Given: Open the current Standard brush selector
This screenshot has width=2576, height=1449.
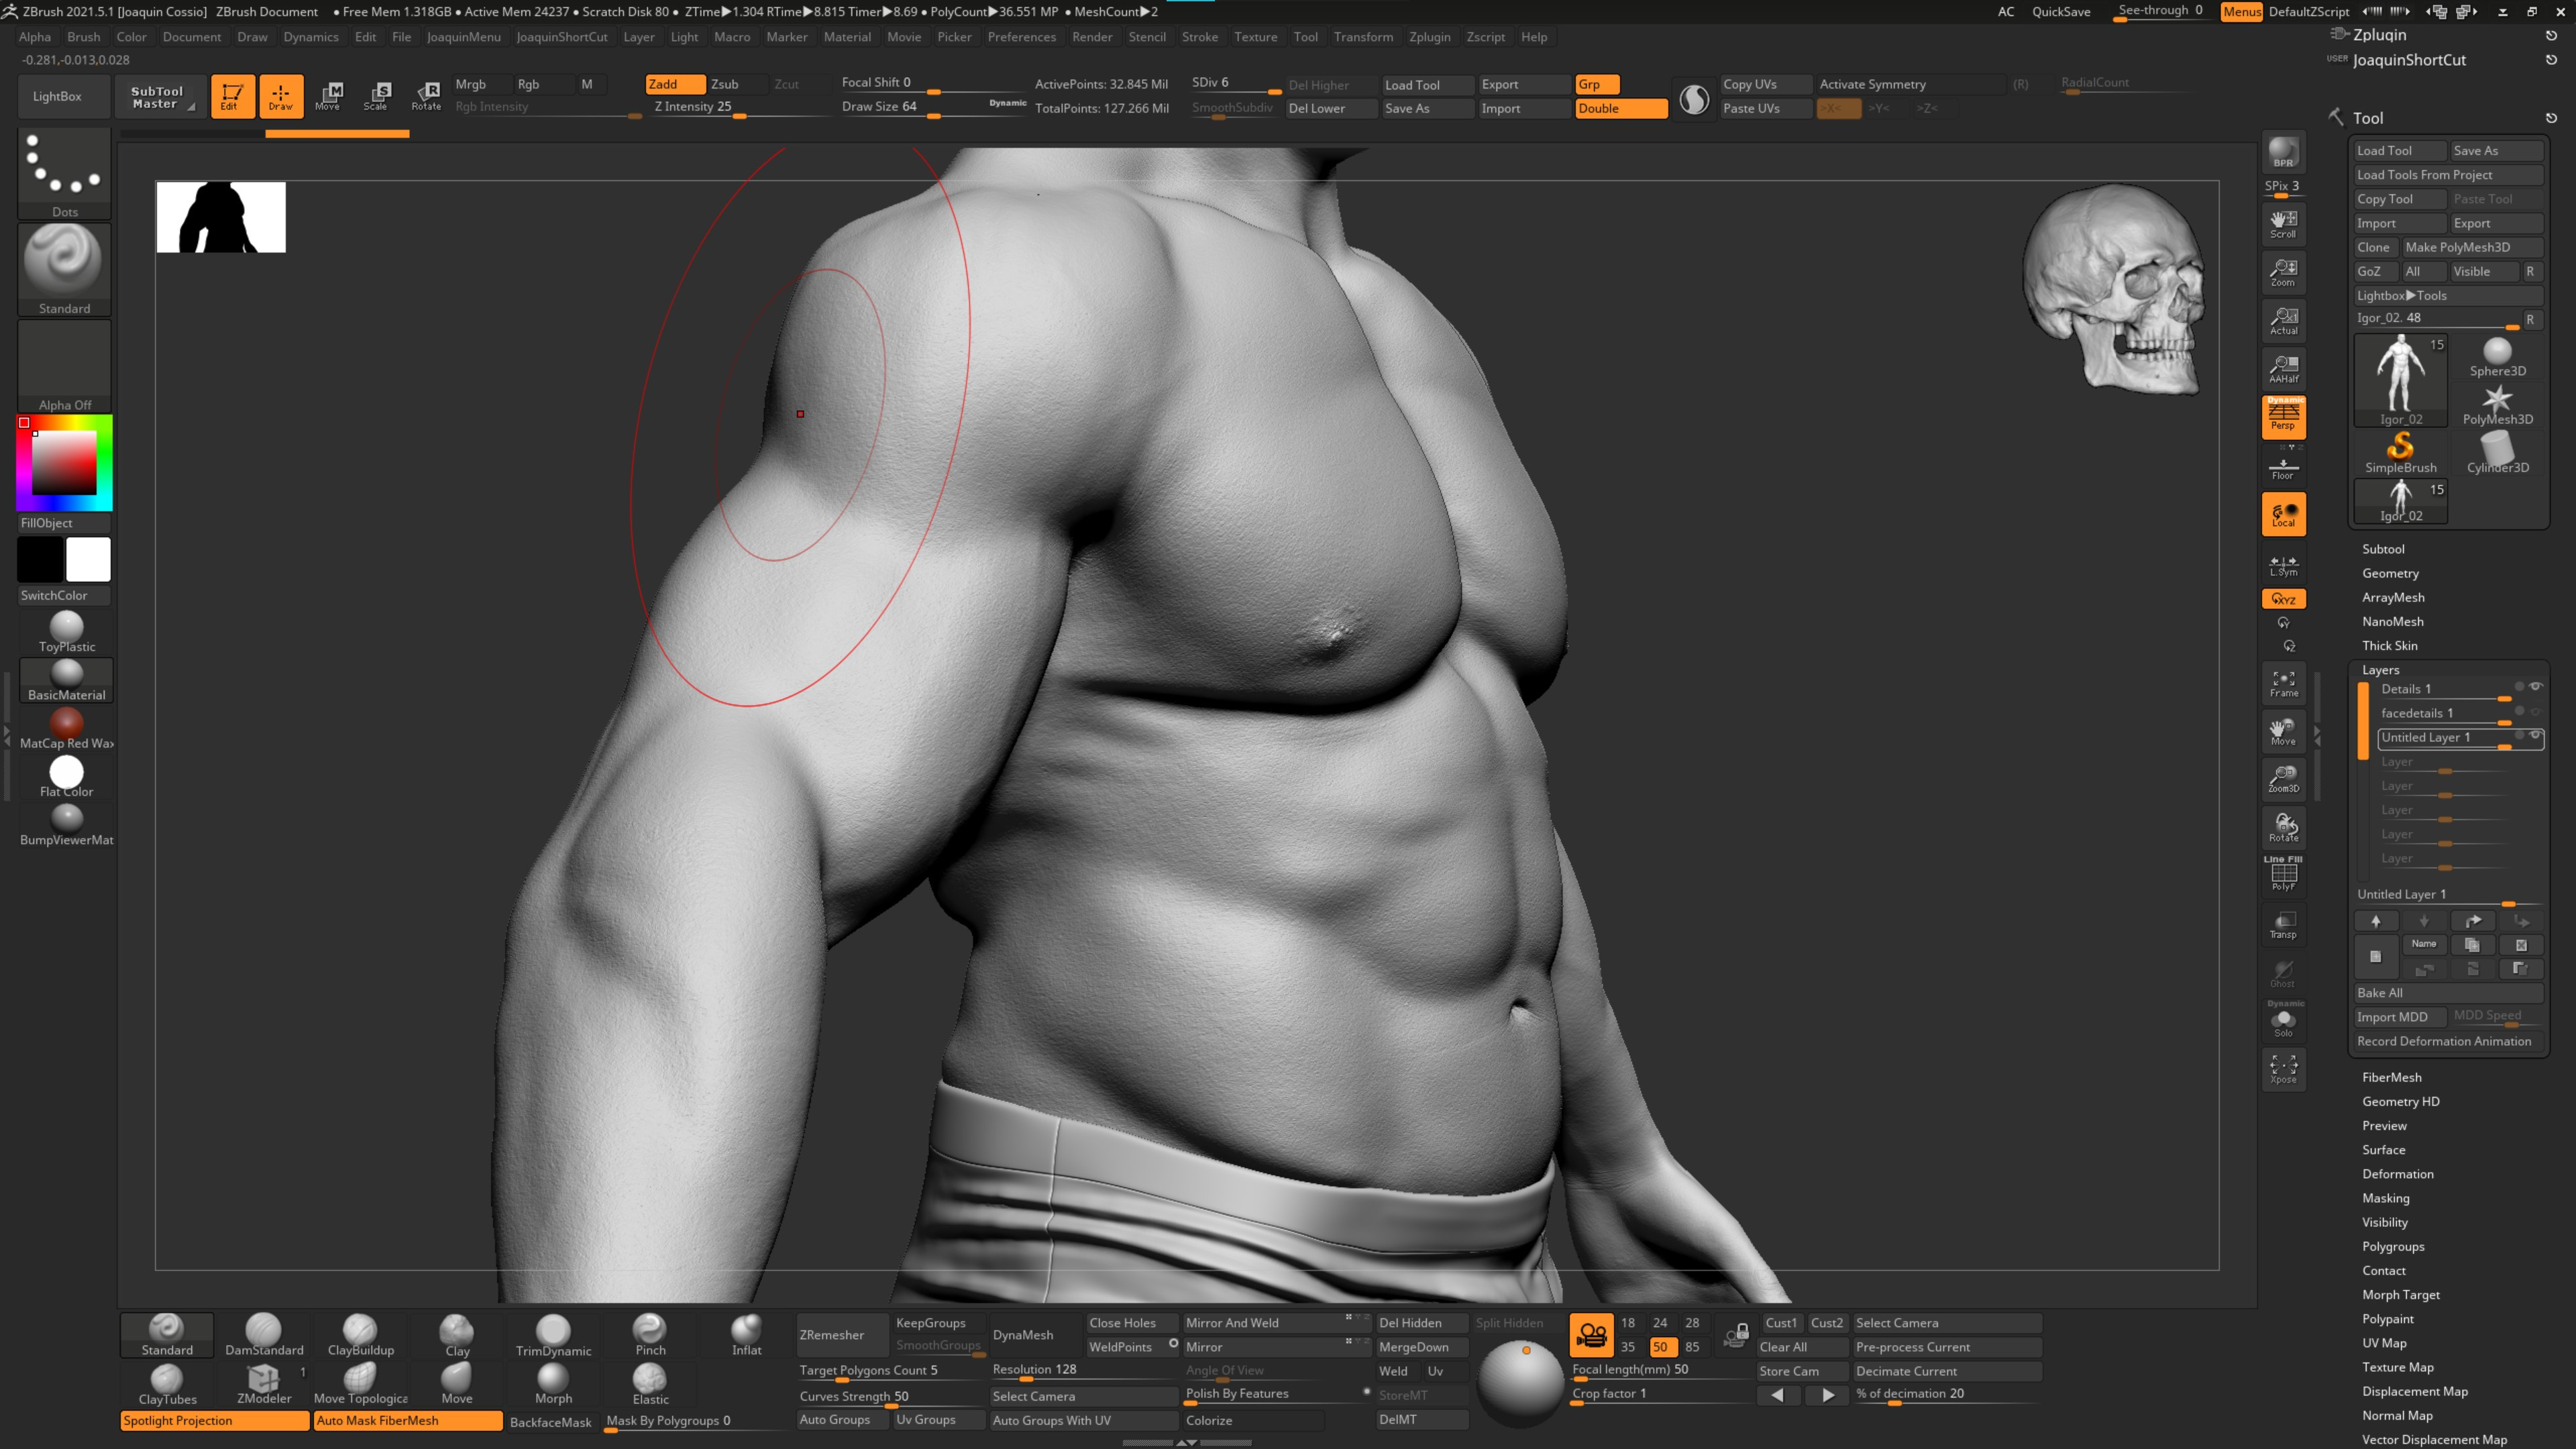Looking at the screenshot, I should [64, 269].
